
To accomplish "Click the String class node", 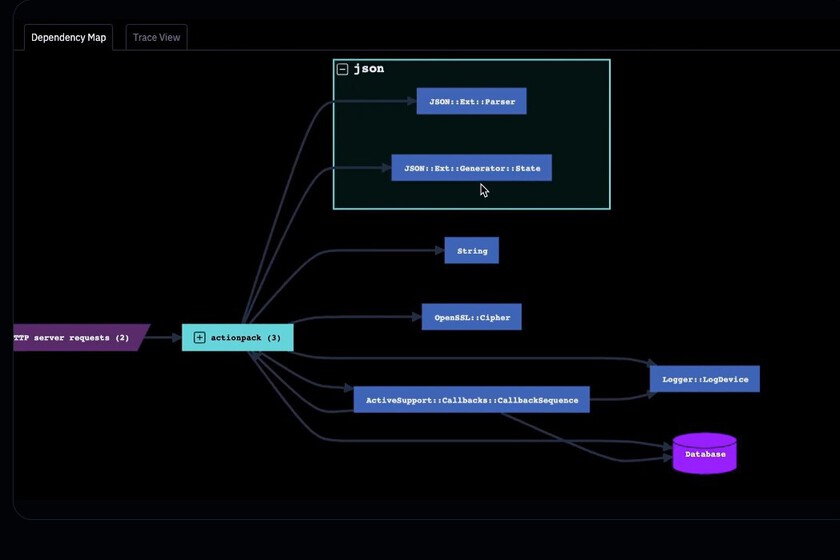I will click(x=471, y=251).
